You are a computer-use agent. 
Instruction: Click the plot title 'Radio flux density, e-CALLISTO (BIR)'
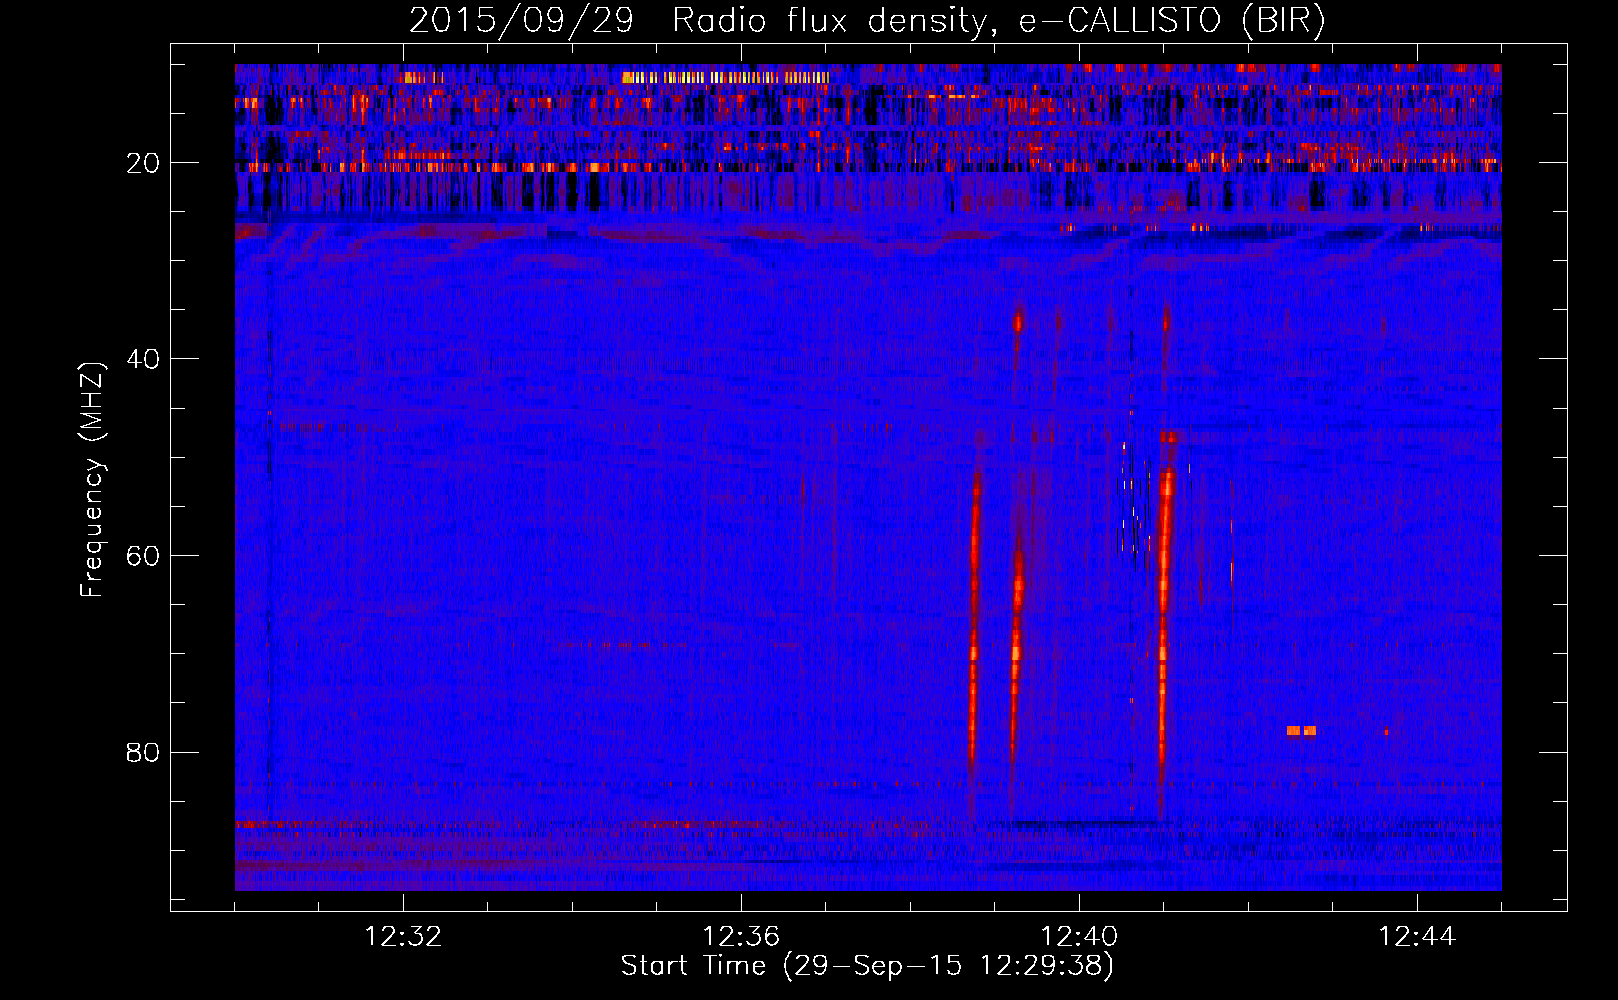(998, 21)
